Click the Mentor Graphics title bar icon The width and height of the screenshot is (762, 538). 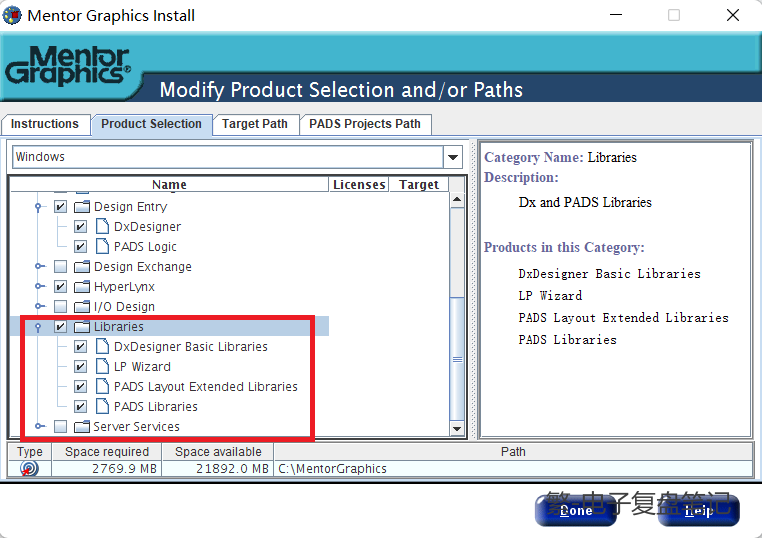tap(12, 15)
